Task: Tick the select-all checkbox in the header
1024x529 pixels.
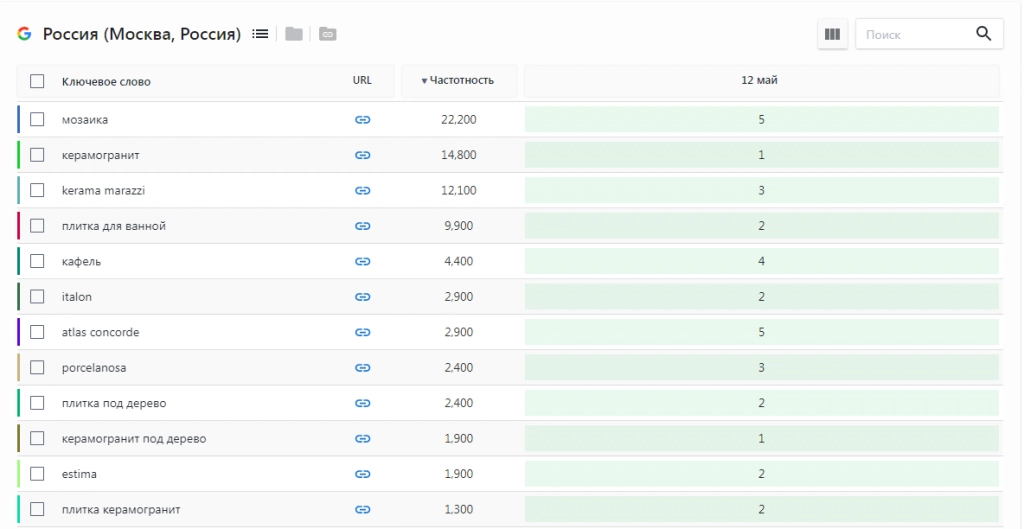Action: tap(37, 82)
